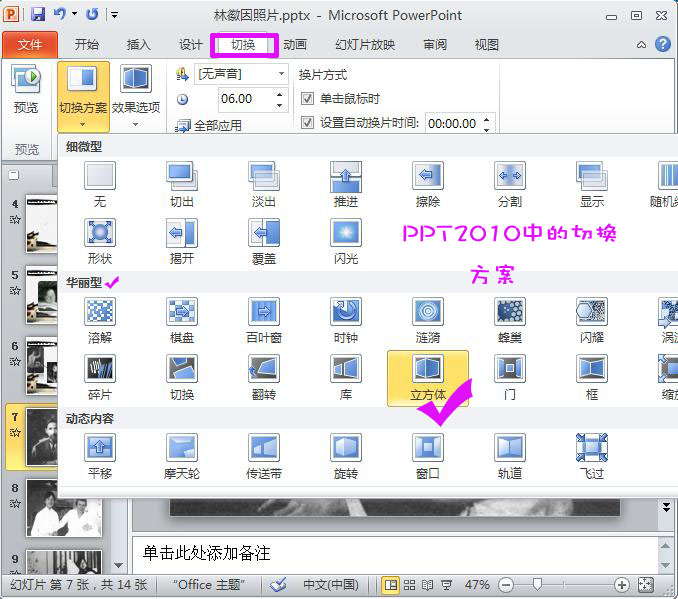The image size is (678, 599).
Task: Click the zoom out minus button
Action: click(x=506, y=585)
